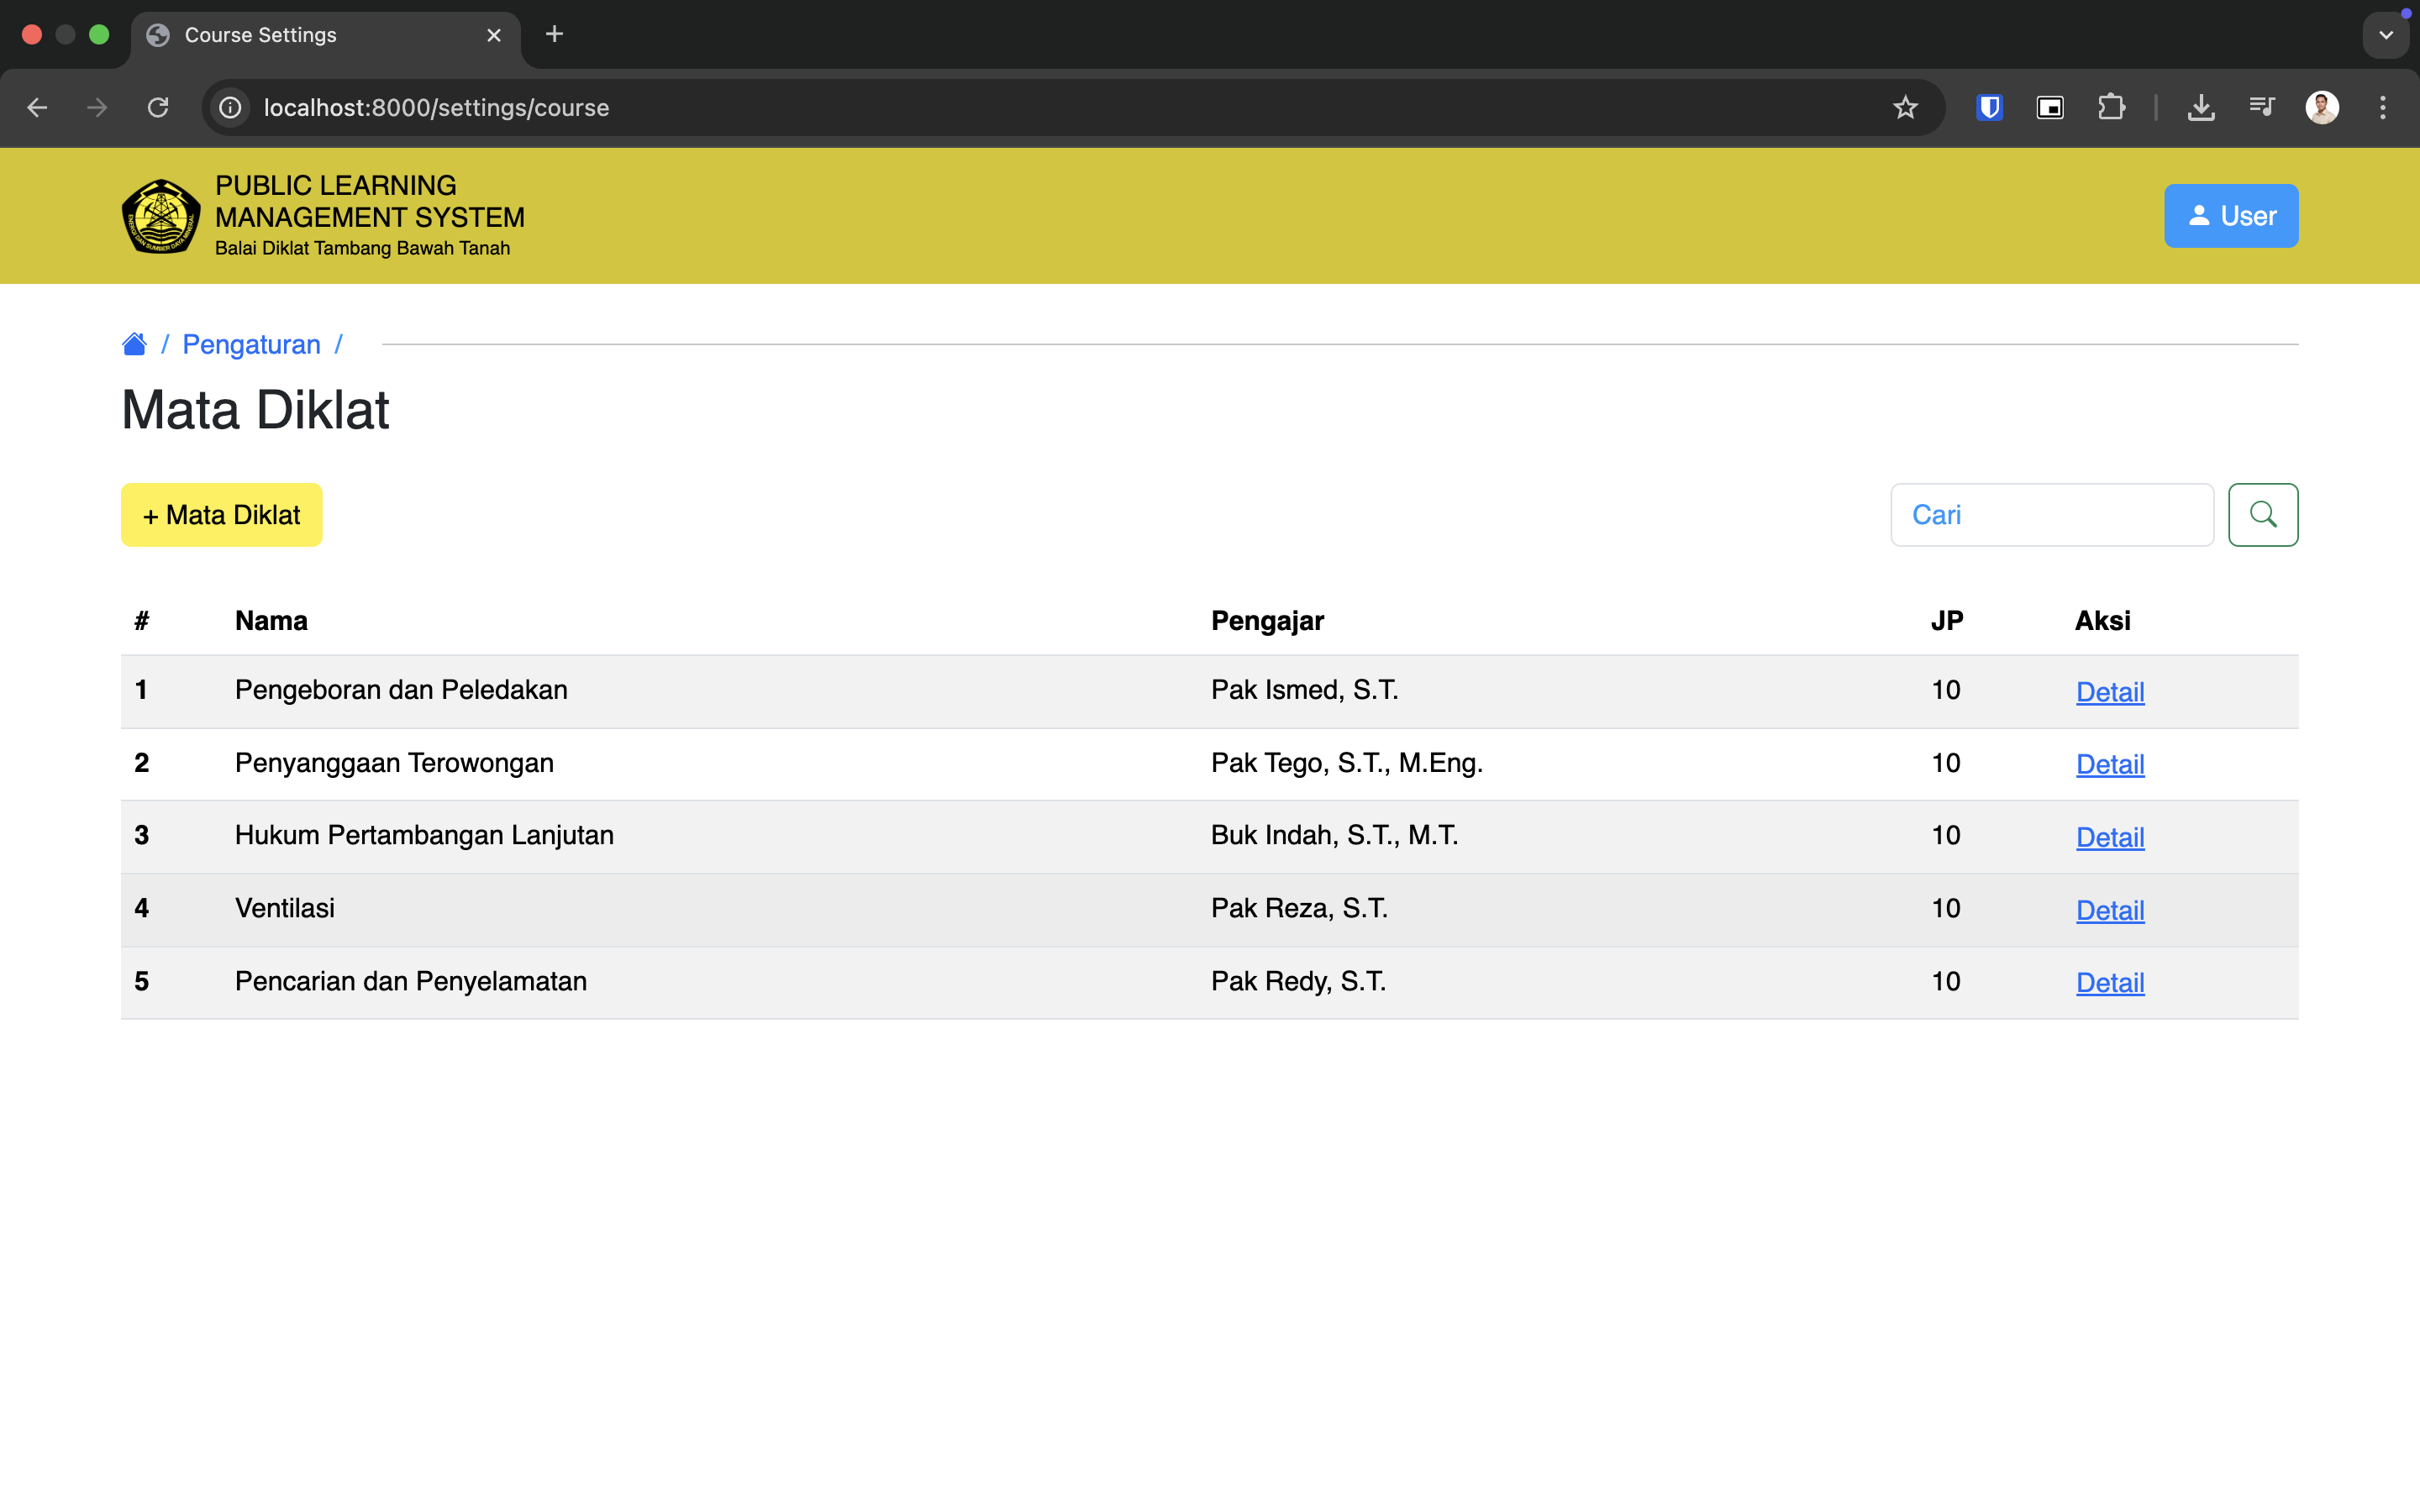Screen dimensions: 2420x1512
Task: Go to Pengaturan breadcrumb link
Action: click(x=251, y=344)
